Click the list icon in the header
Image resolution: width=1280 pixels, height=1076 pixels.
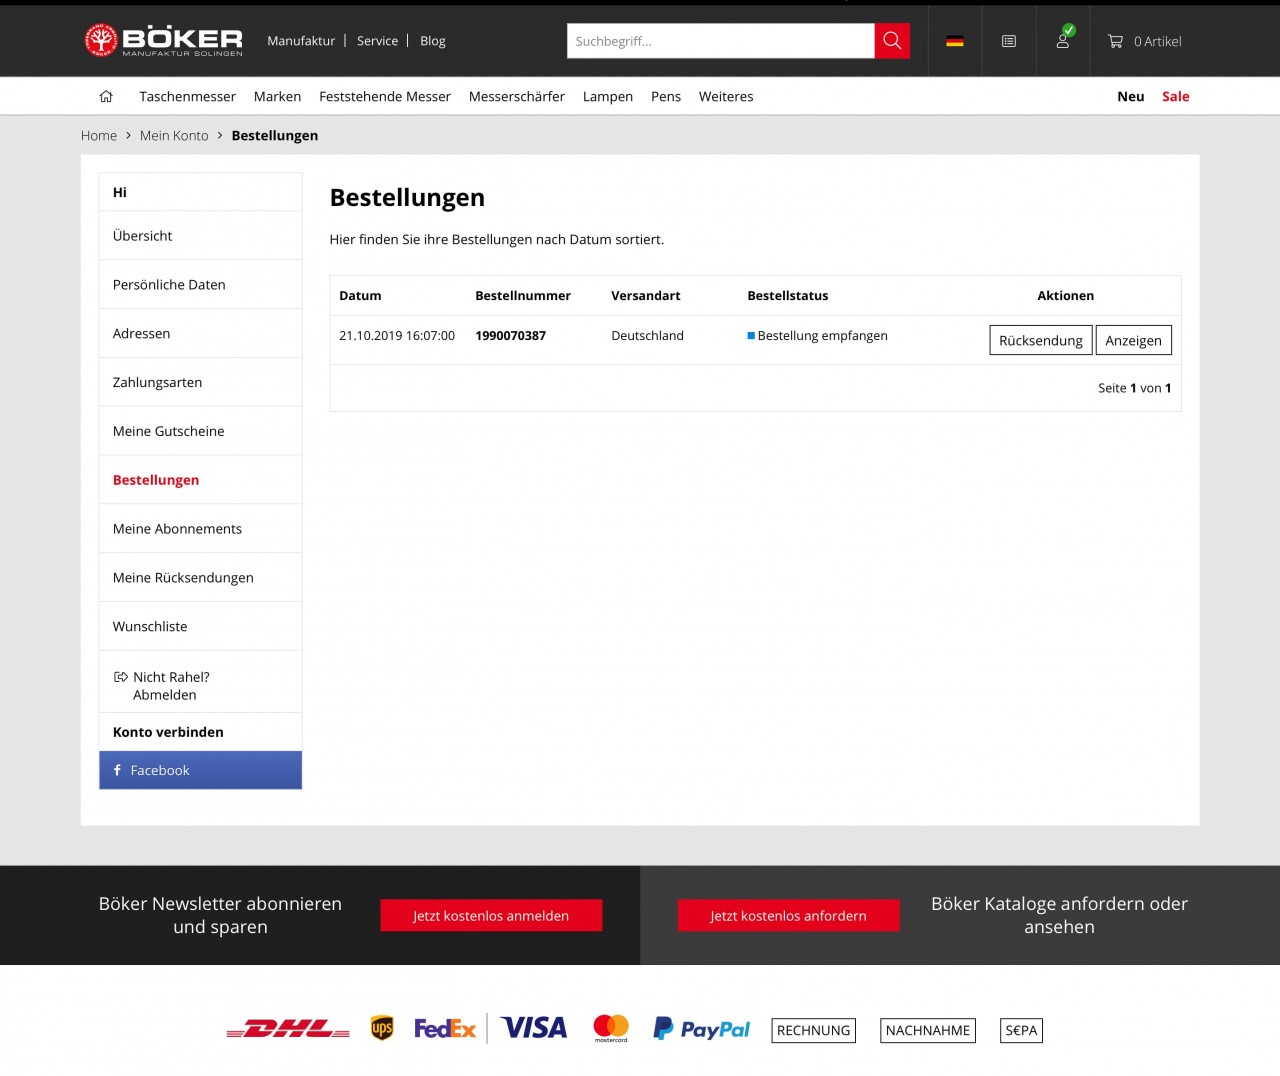1009,41
